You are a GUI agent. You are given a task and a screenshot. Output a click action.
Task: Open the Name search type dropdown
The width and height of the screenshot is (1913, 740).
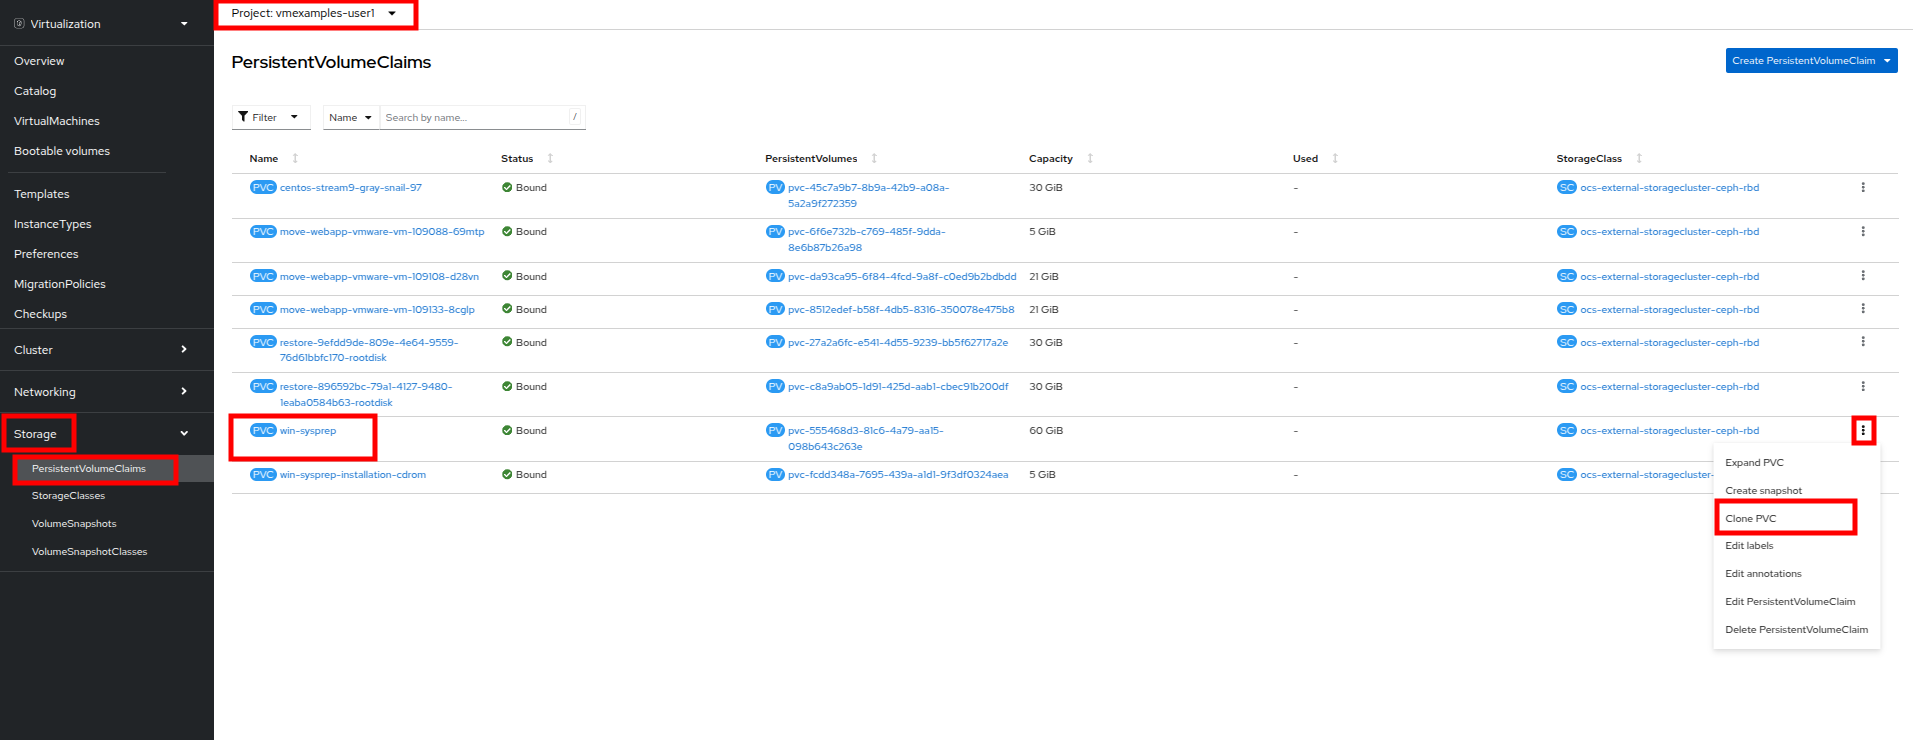[x=350, y=118]
